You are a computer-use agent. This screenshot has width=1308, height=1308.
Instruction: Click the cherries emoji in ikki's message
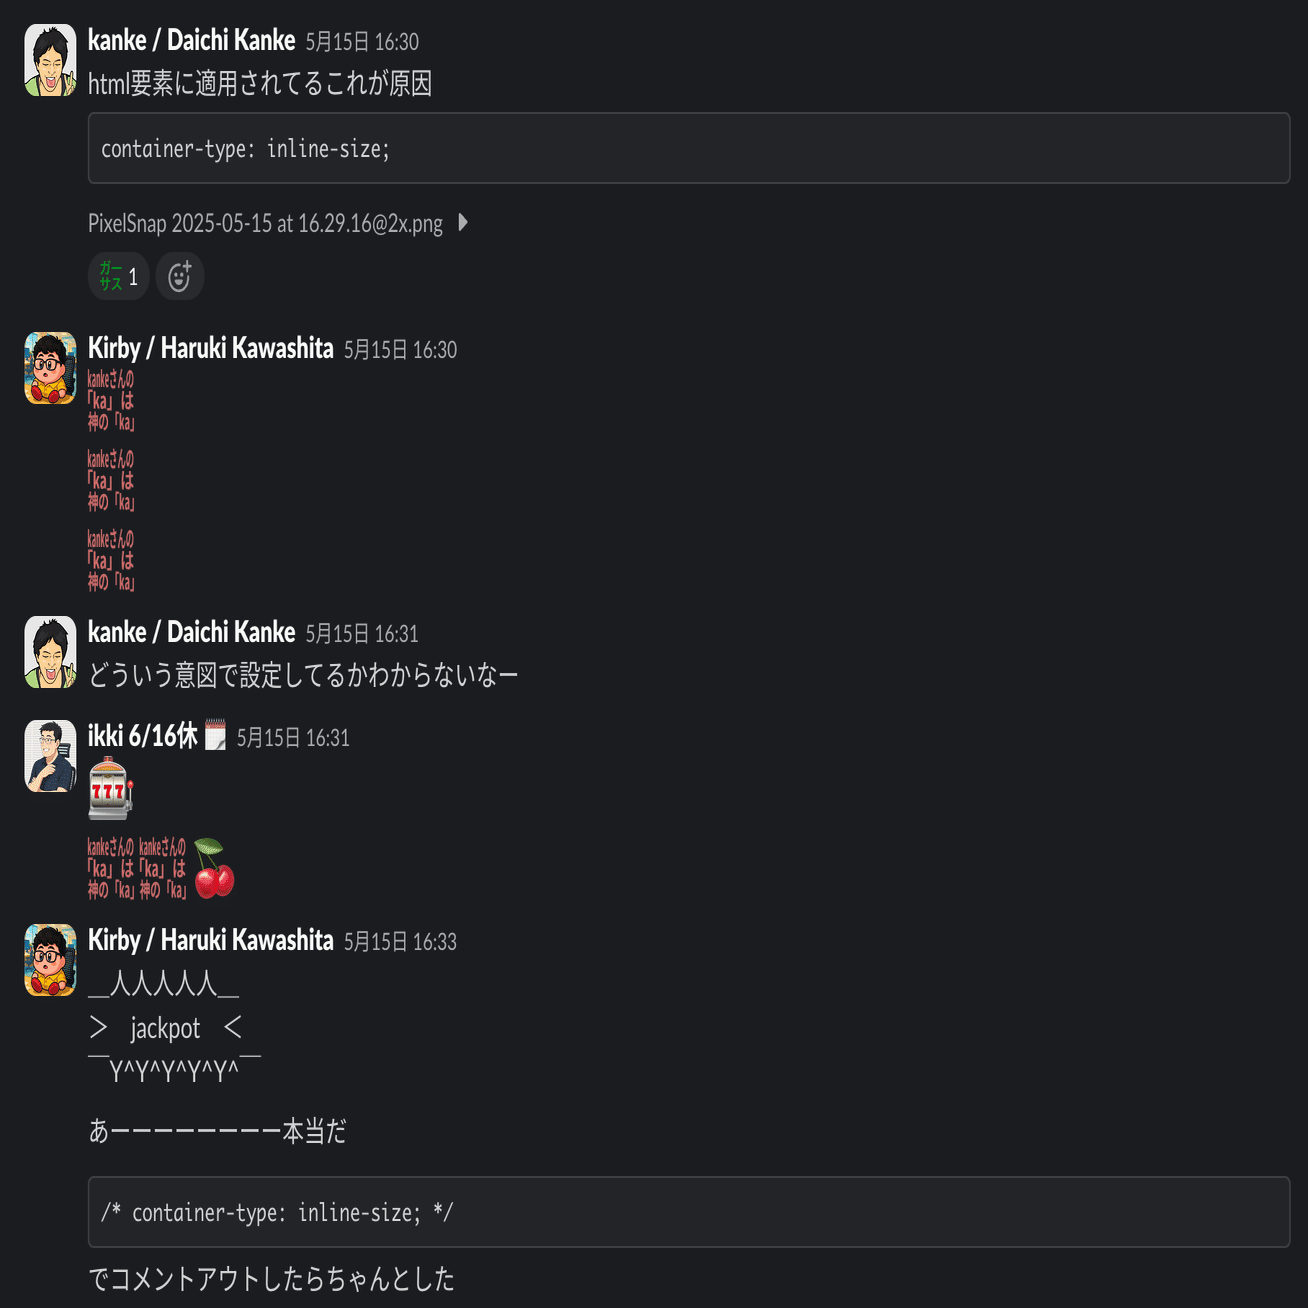click(x=213, y=868)
